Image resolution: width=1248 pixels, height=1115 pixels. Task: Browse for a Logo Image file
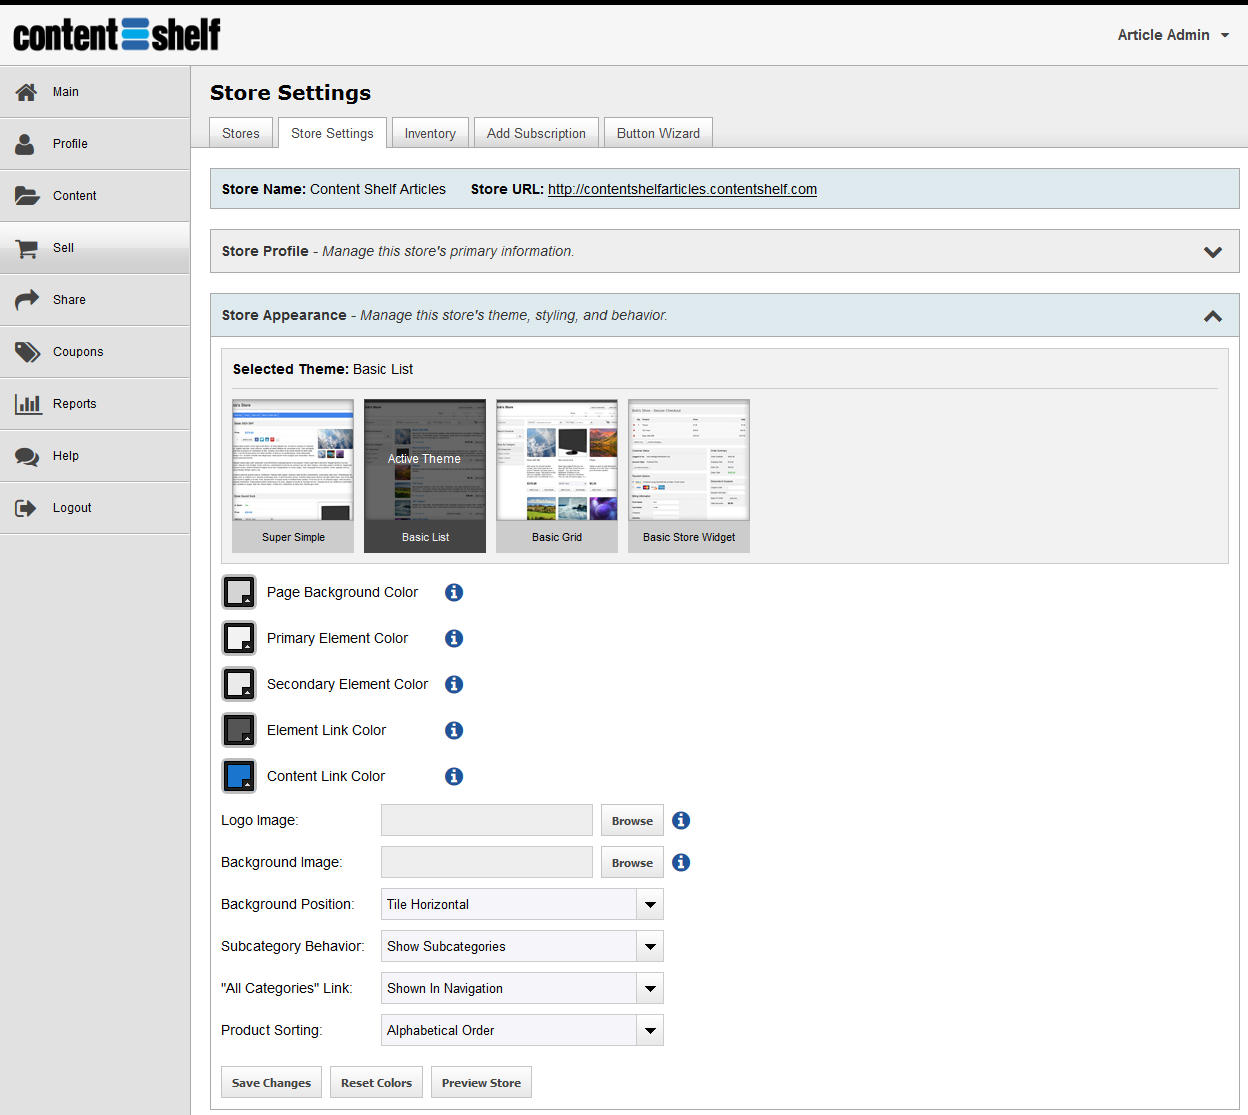(632, 820)
